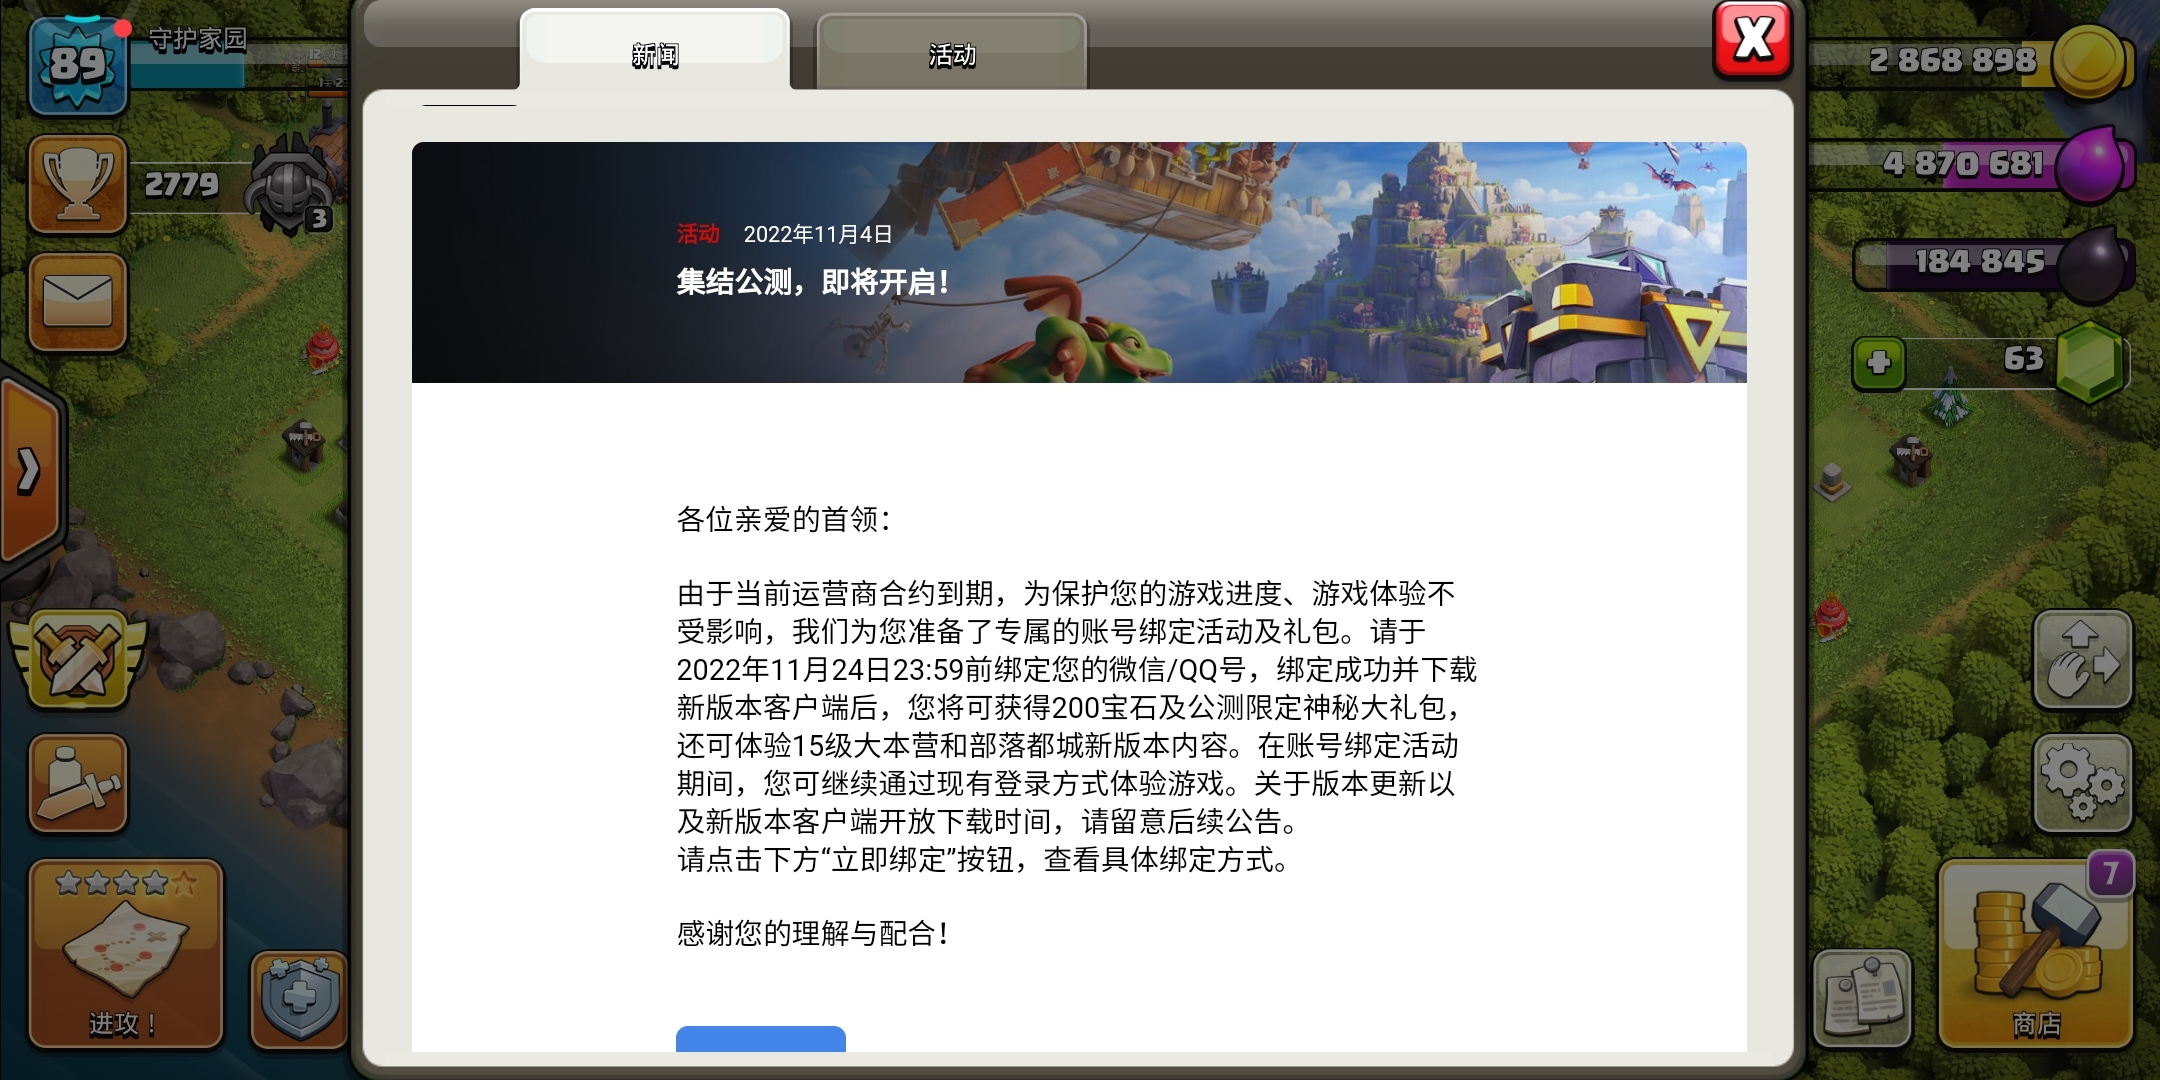
Task: Click green plus to add gems
Action: [x=1878, y=363]
